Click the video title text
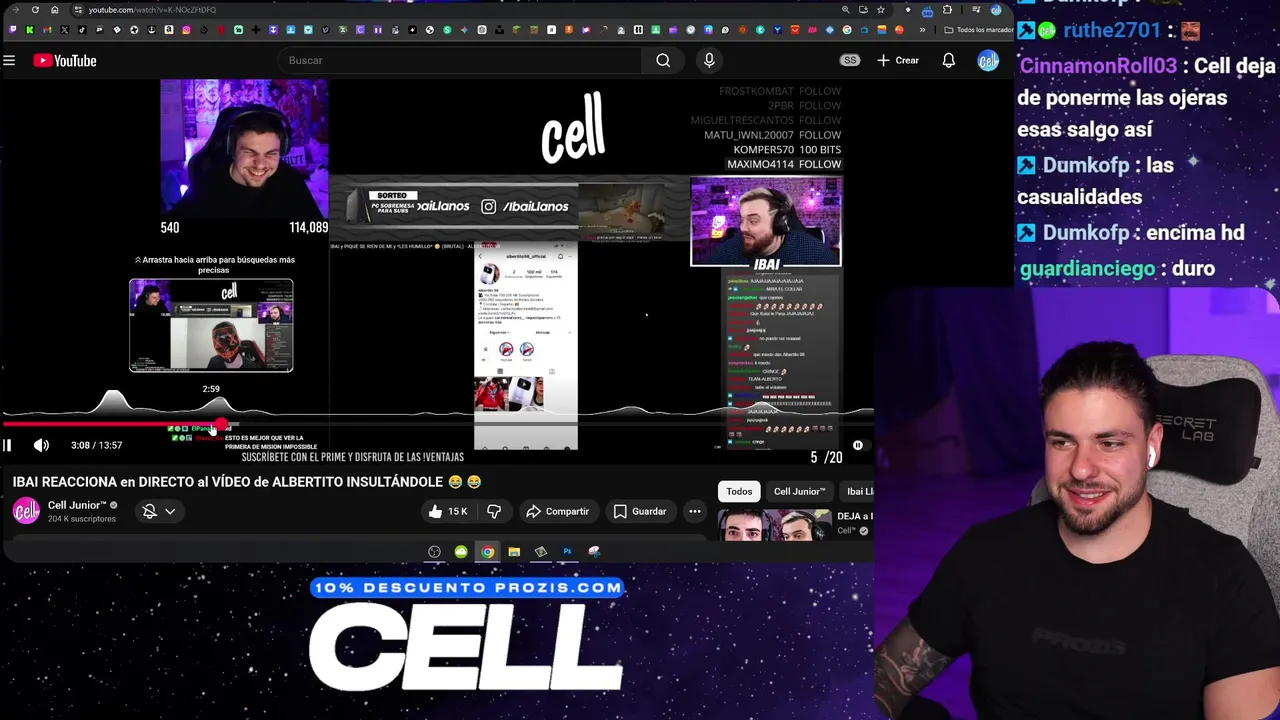The height and width of the screenshot is (720, 1280). [247, 482]
